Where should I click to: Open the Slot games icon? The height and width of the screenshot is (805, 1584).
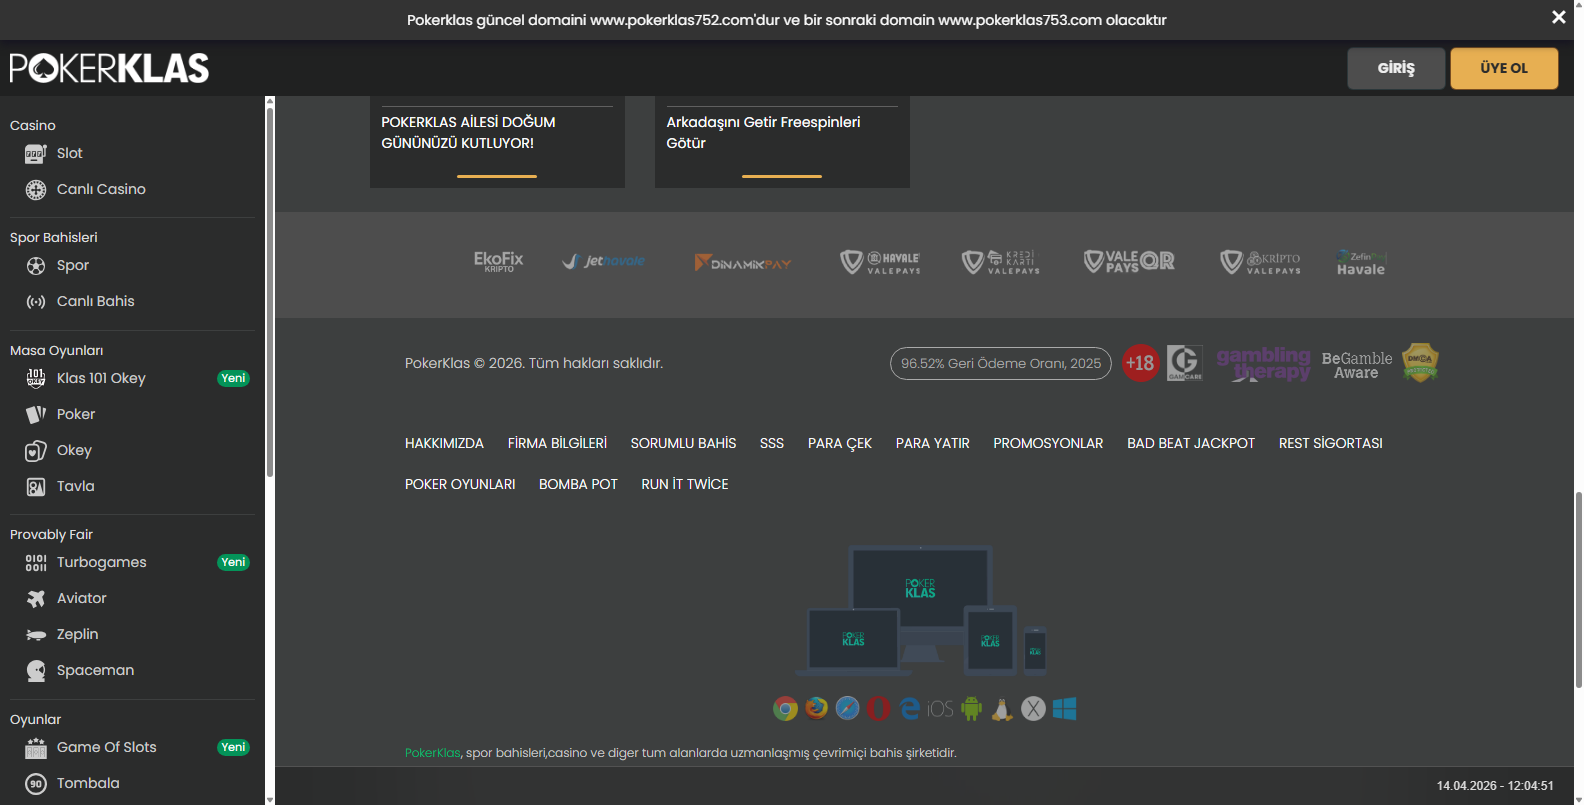click(x=36, y=153)
